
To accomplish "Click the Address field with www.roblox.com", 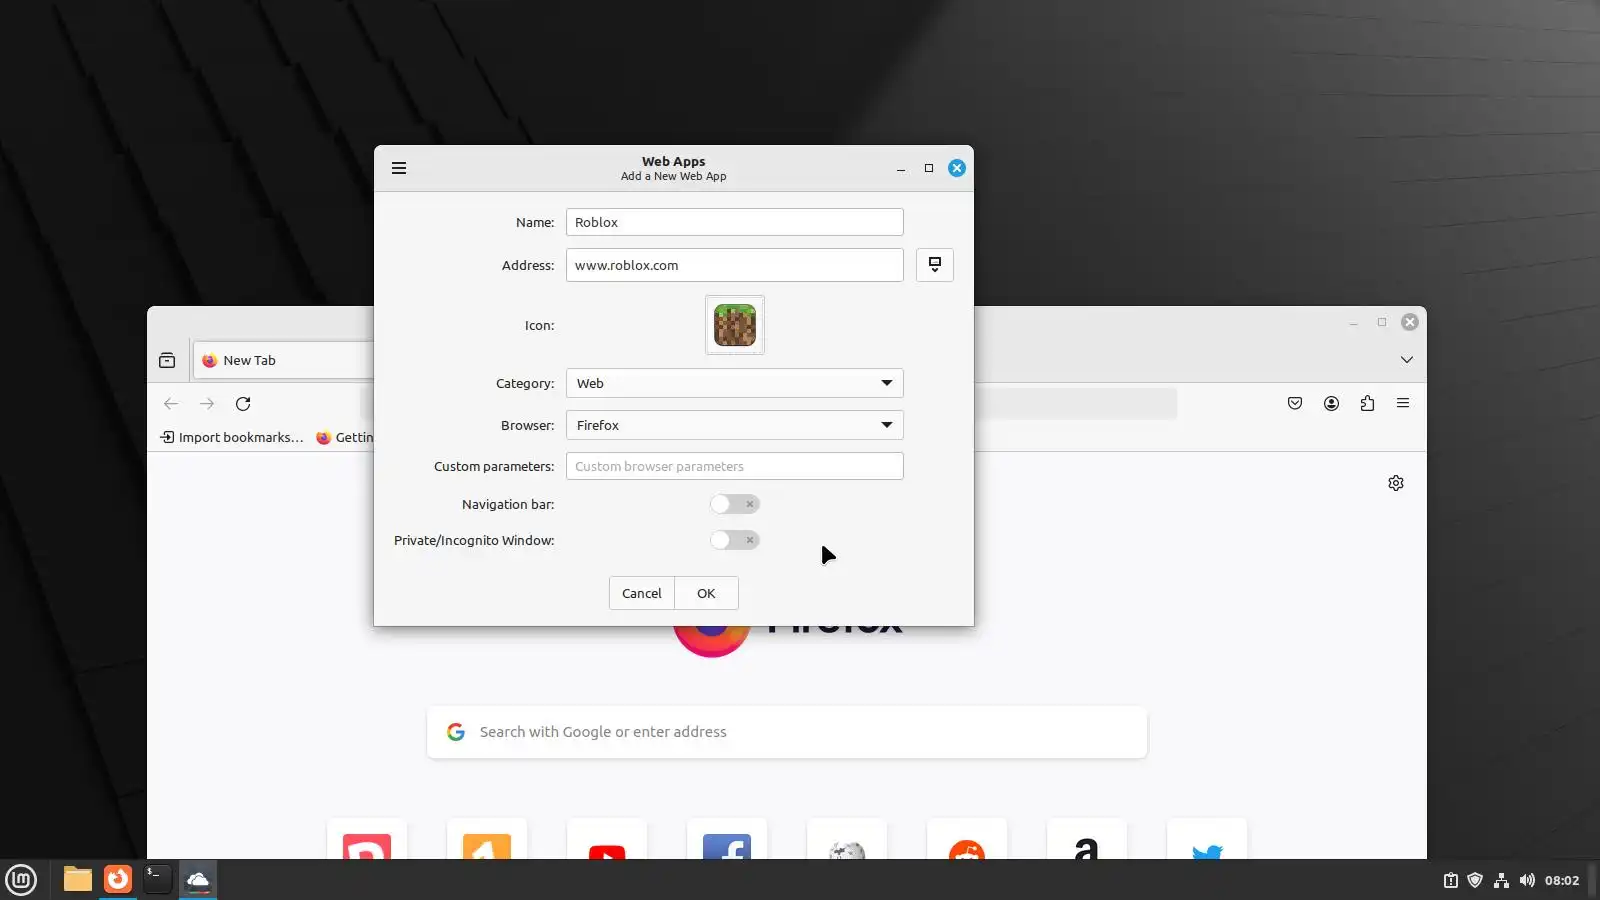I will point(735,265).
